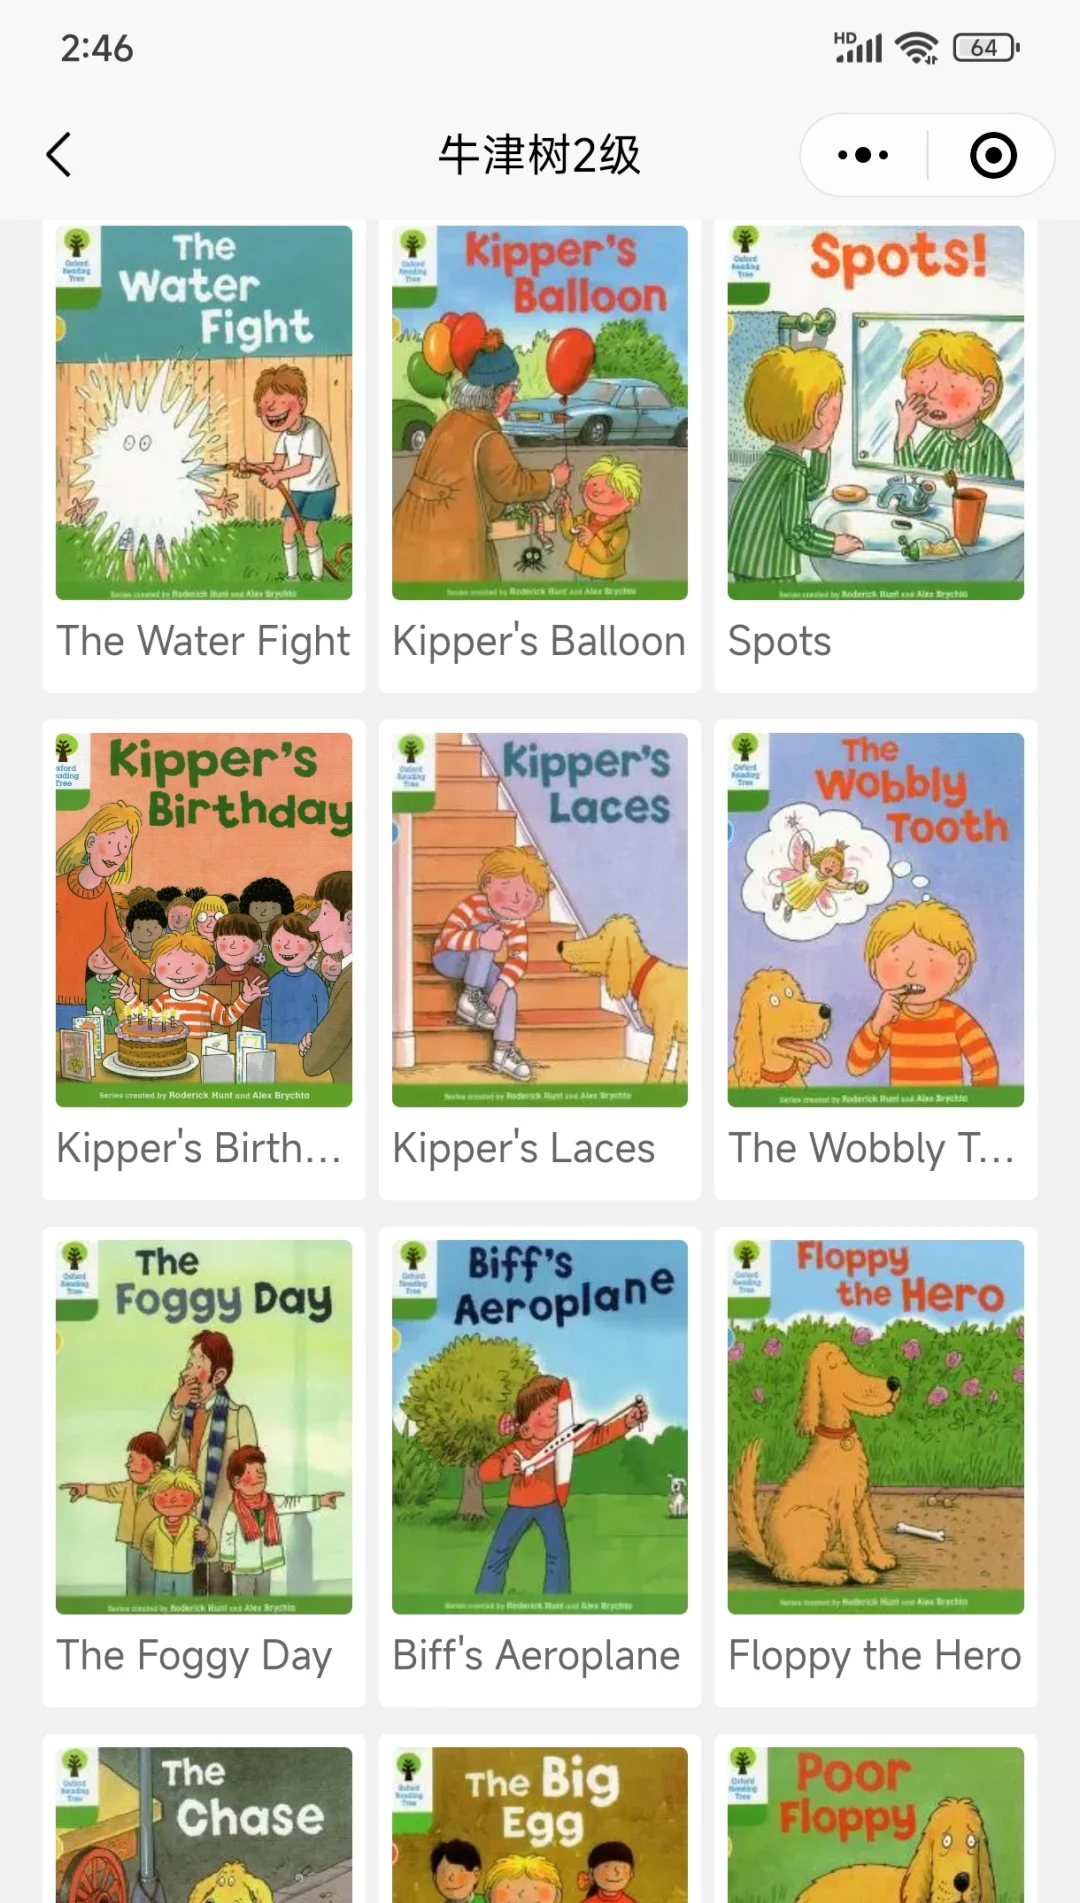The height and width of the screenshot is (1903, 1080).
Task: Close mini program via circle target icon
Action: [x=993, y=155]
